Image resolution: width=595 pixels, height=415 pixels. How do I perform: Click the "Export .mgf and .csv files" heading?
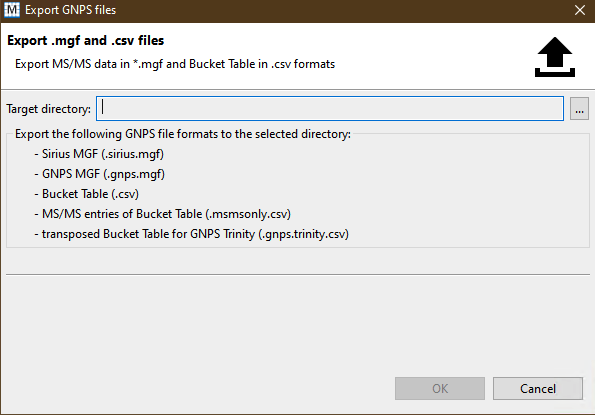[85, 40]
